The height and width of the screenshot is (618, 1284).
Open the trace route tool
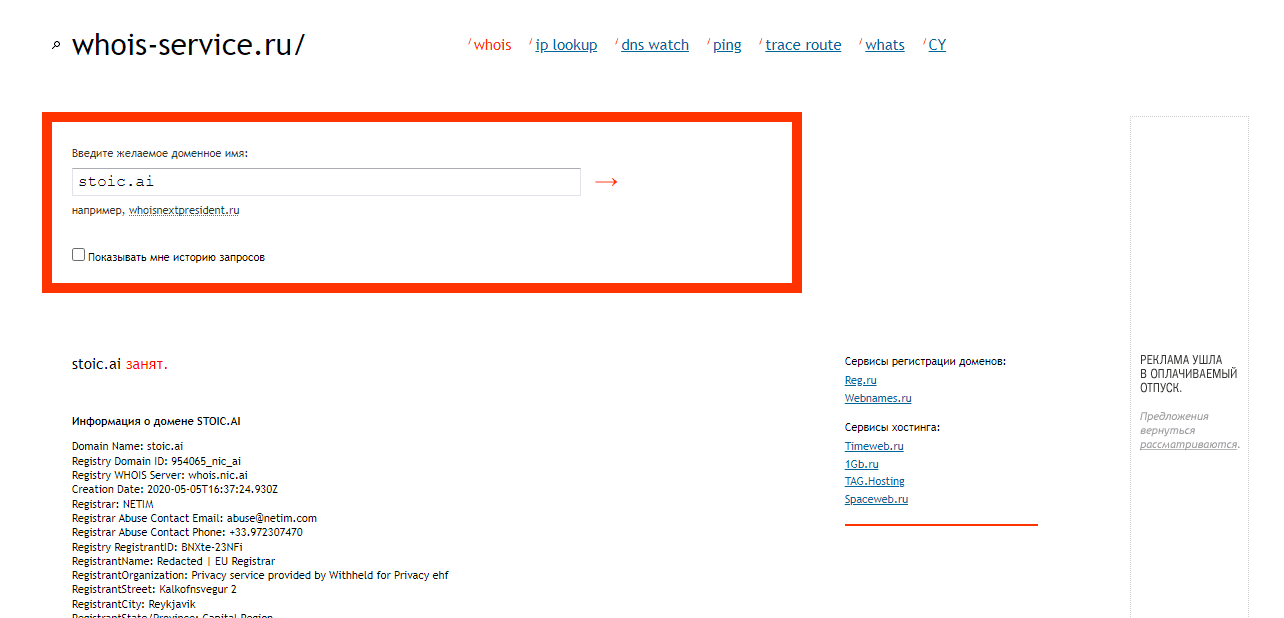[x=803, y=45]
